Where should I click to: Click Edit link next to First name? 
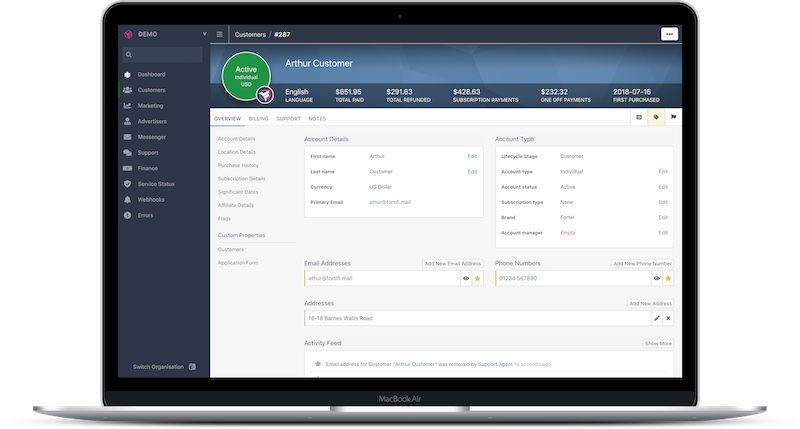pos(472,156)
